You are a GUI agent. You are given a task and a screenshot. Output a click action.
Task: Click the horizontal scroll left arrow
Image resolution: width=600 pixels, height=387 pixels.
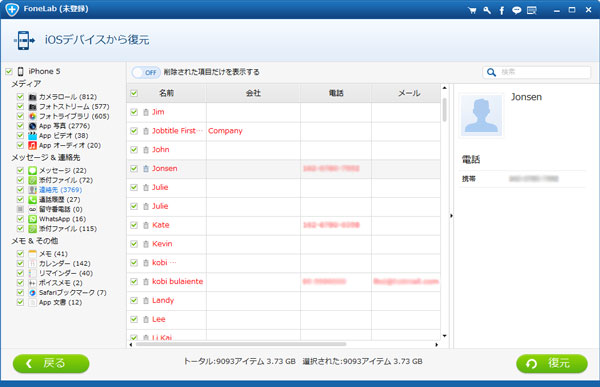(x=131, y=345)
